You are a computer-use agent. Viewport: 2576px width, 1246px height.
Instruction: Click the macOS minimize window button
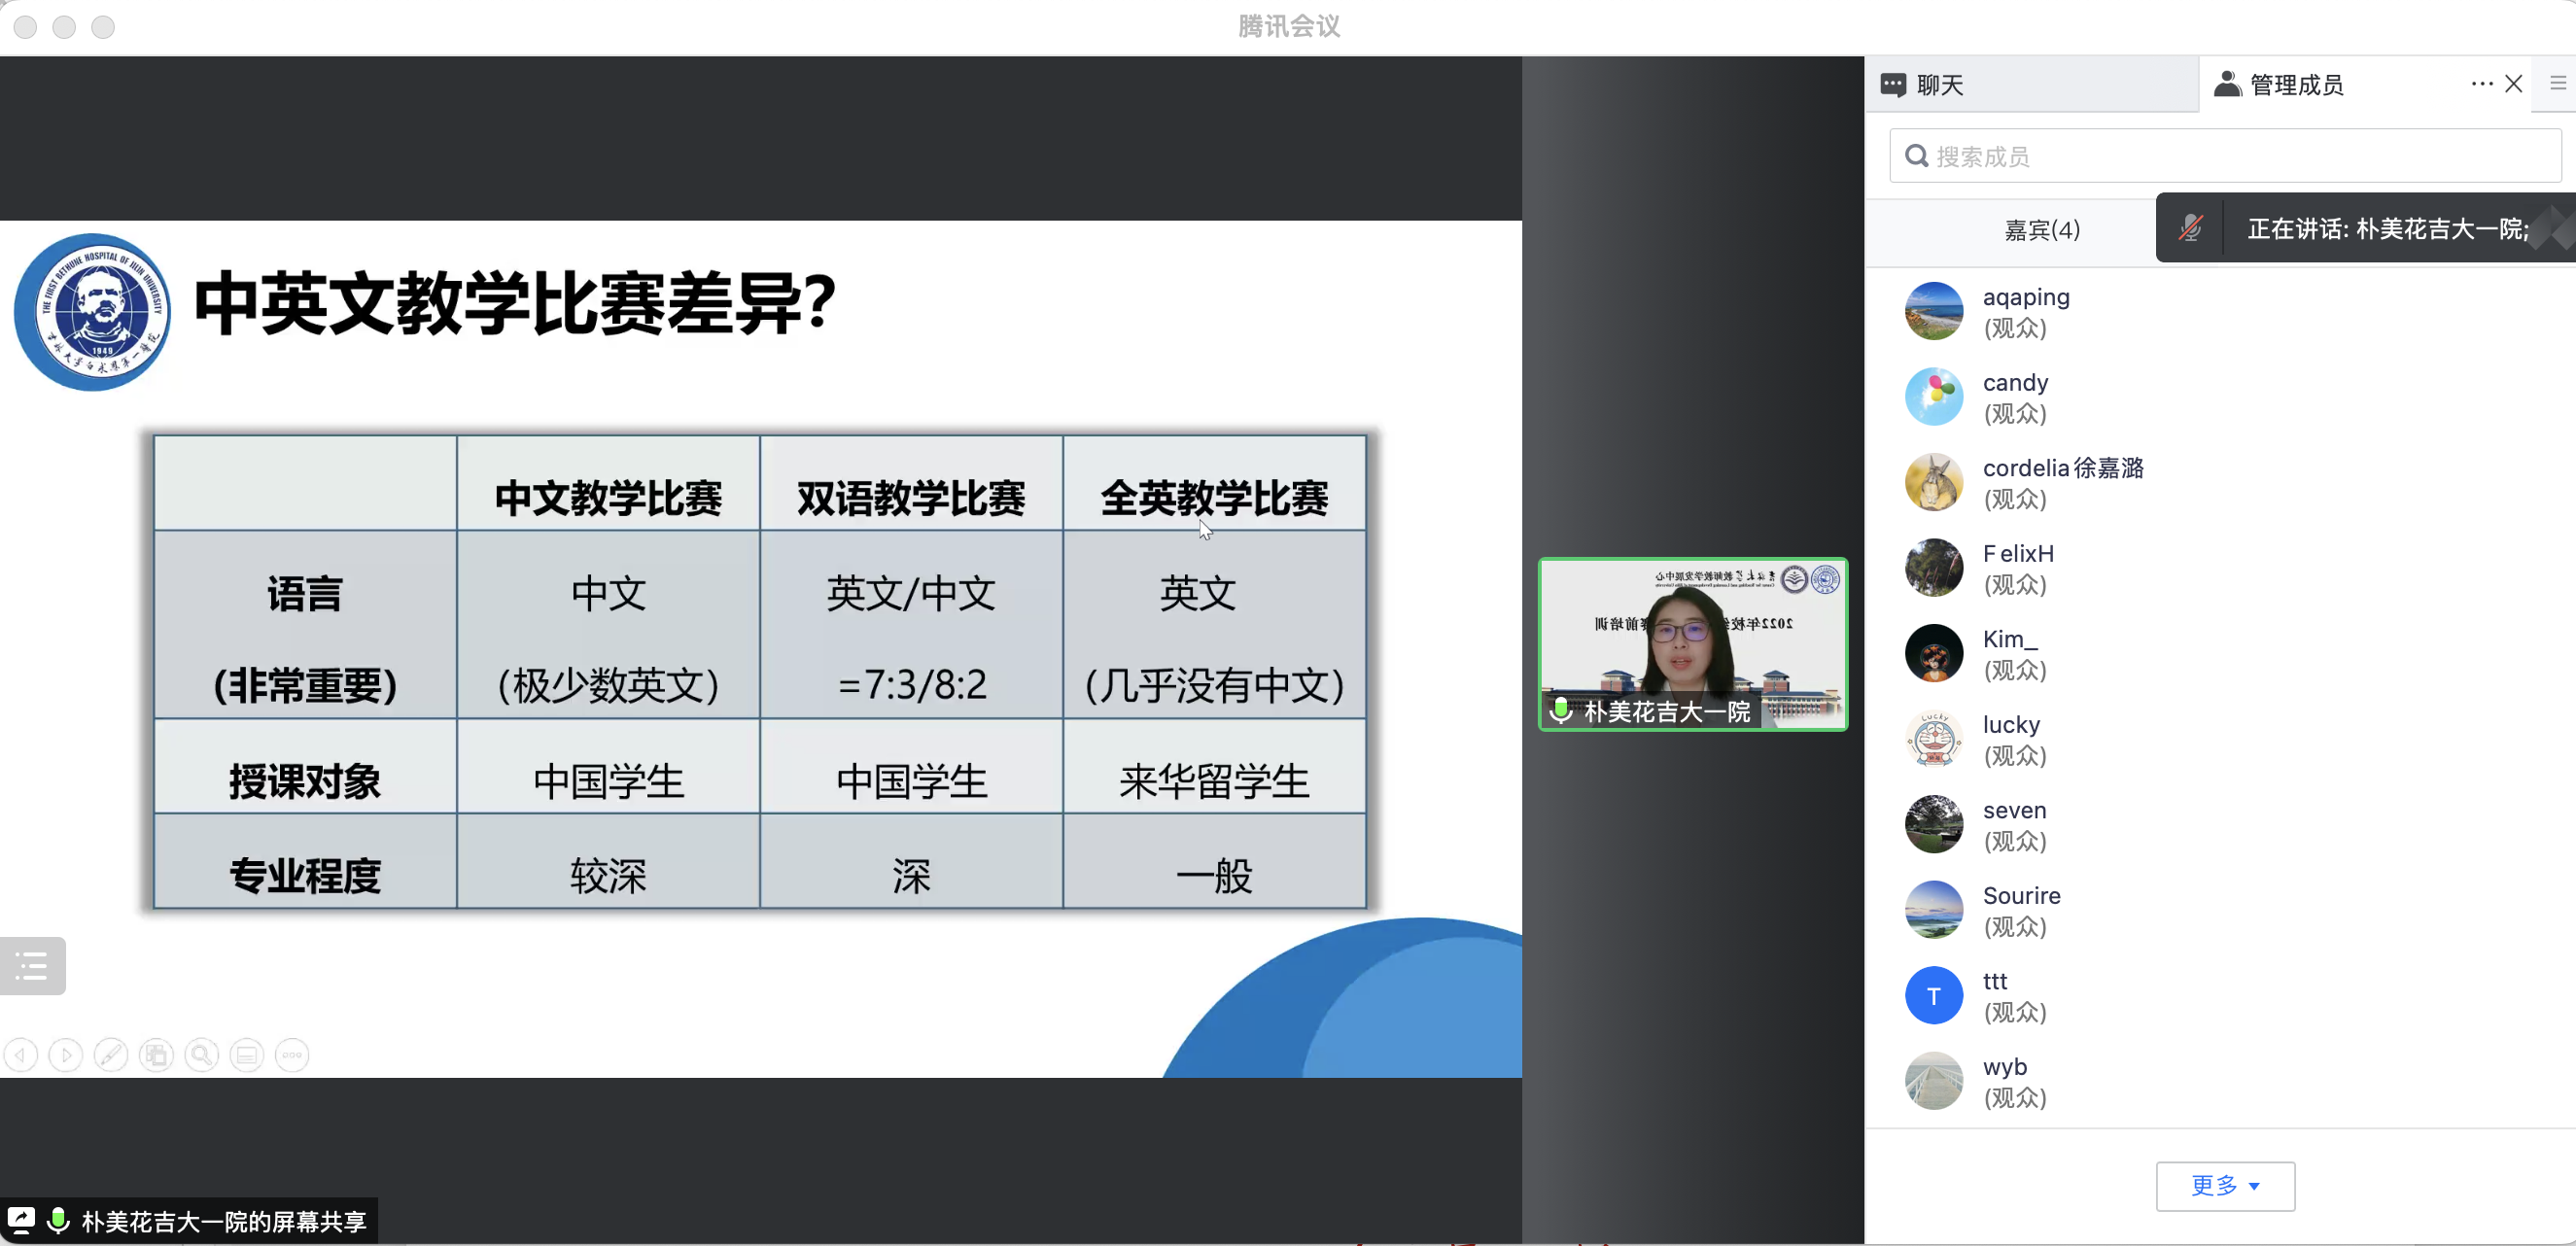64,27
